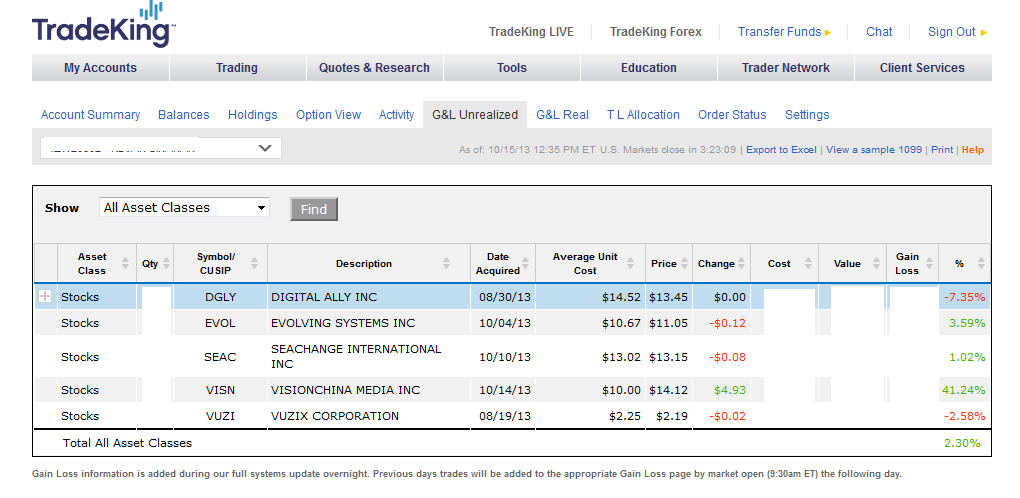Switch to the Activity tab

(397, 114)
